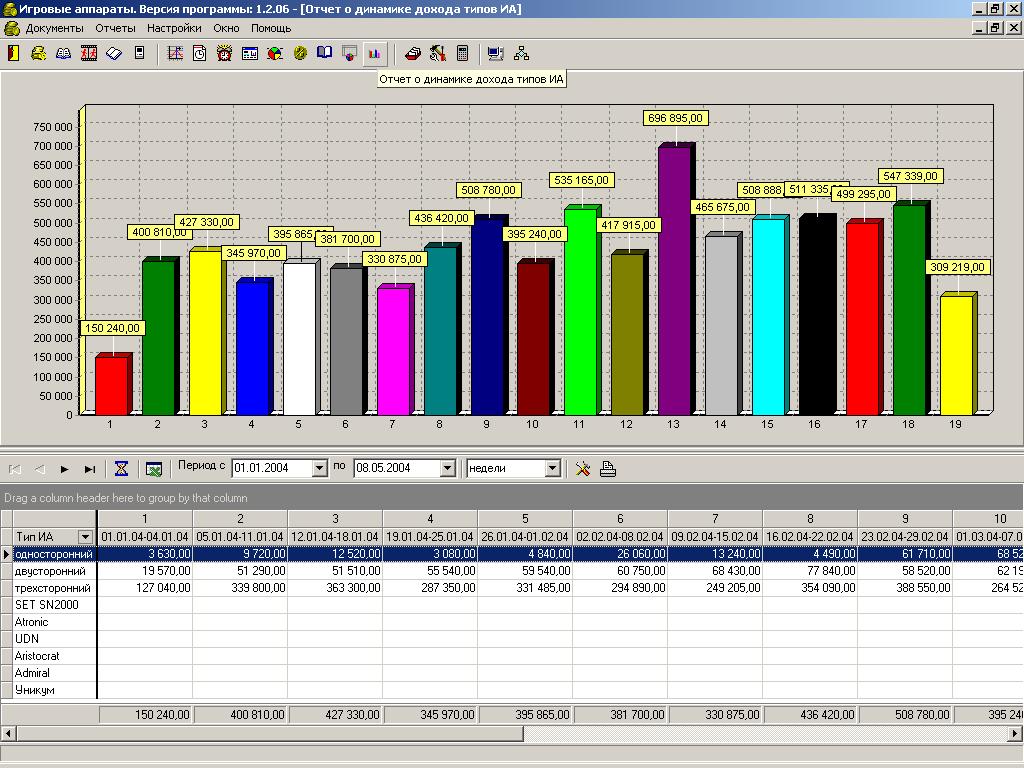Viewport: 1024px width, 768px height.
Task: Click the document with clock icon
Action: (200, 54)
